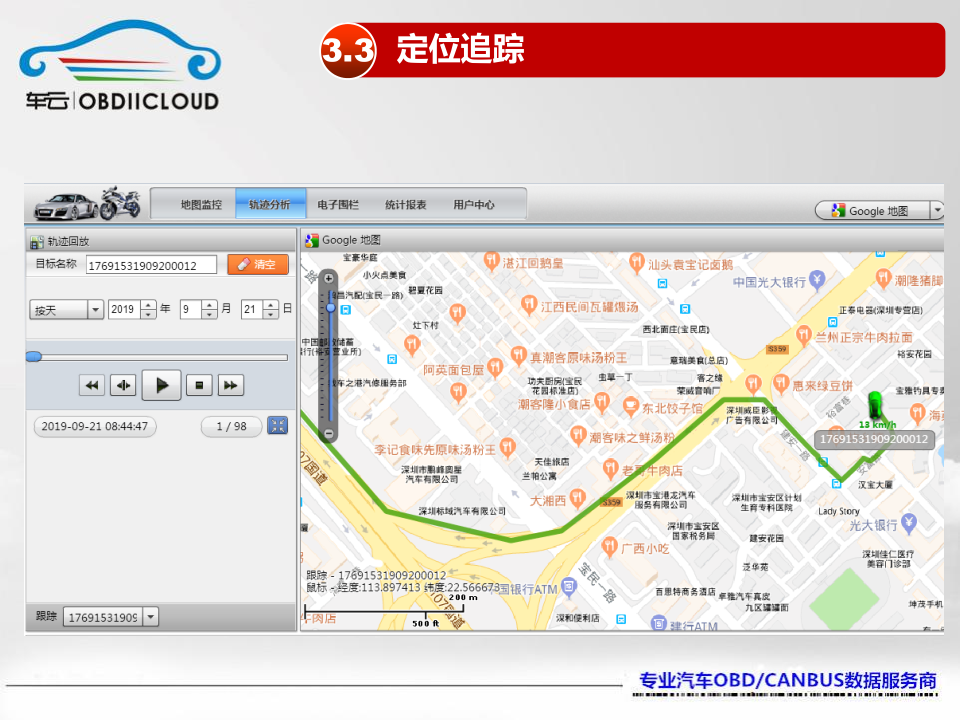Zoom out with the map minus button
Image resolution: width=960 pixels, height=720 pixels.
[x=329, y=433]
